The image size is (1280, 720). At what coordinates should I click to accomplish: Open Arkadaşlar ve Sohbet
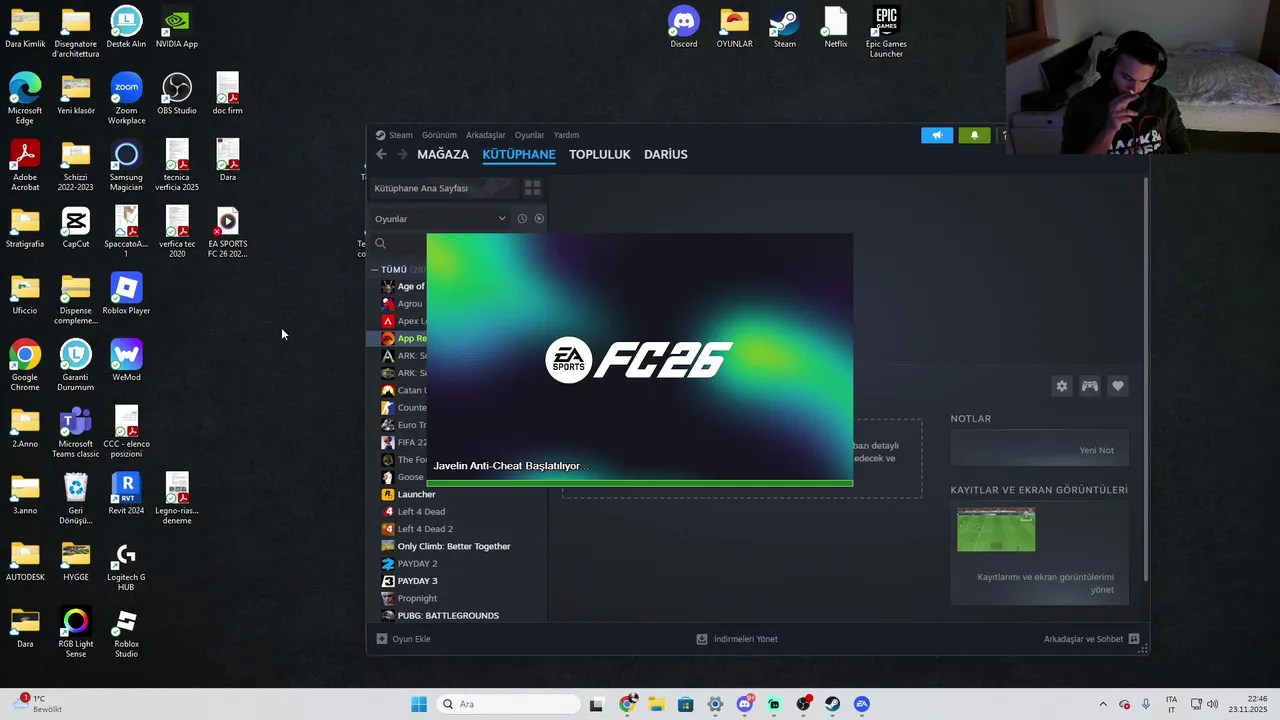[x=1091, y=639]
